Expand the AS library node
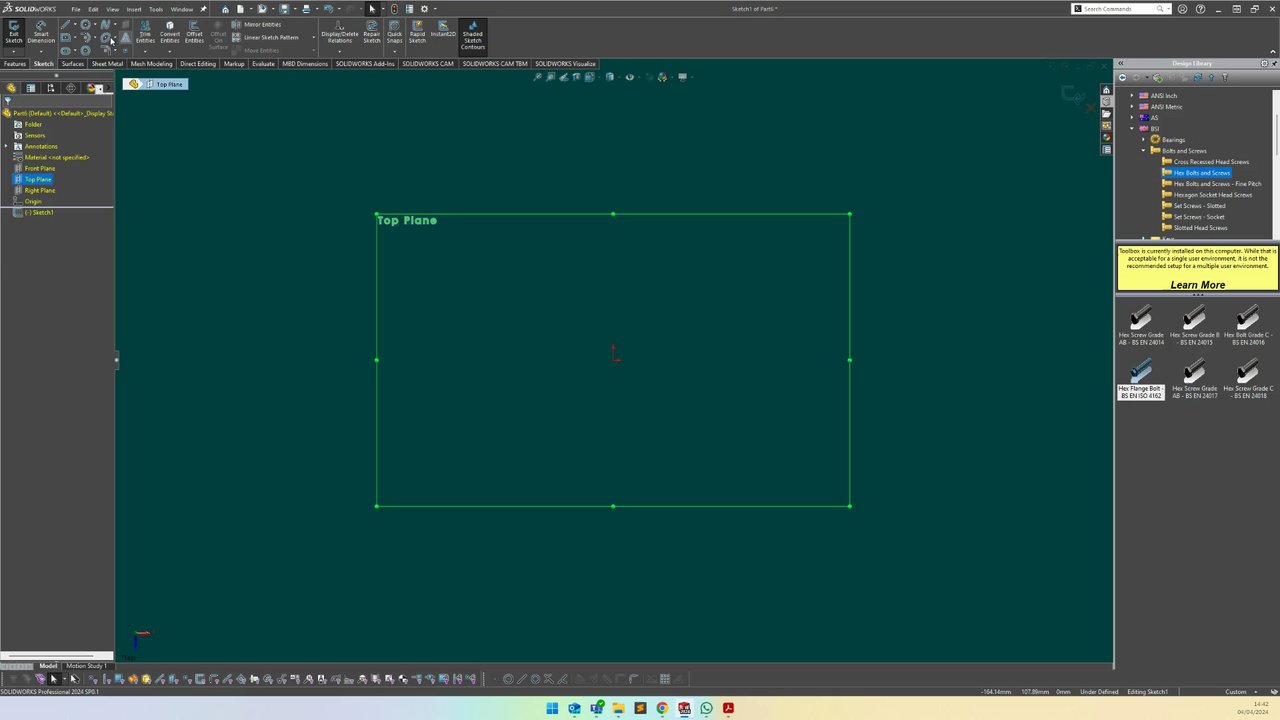Viewport: 1280px width, 720px height. [x=1132, y=118]
